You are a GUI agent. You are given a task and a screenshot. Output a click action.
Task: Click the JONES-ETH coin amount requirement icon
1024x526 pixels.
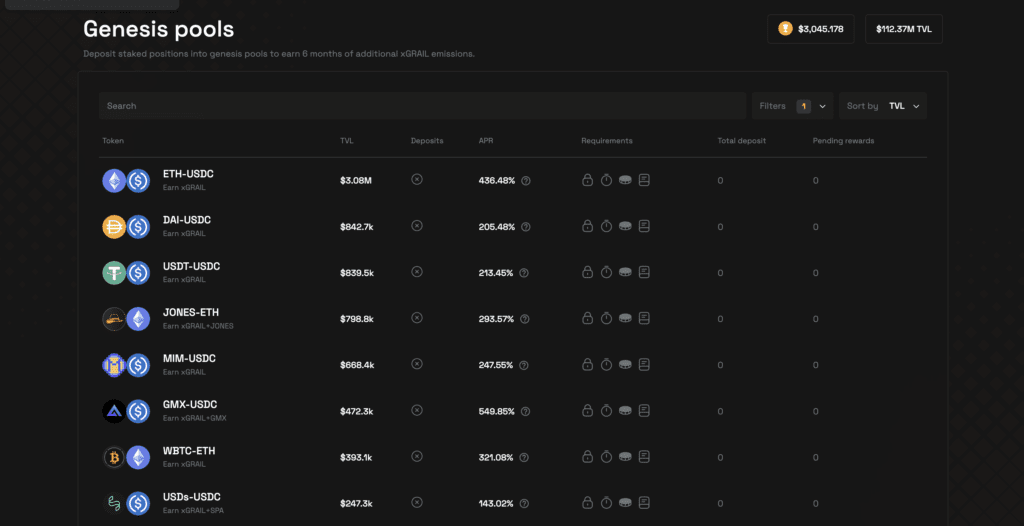click(625, 318)
